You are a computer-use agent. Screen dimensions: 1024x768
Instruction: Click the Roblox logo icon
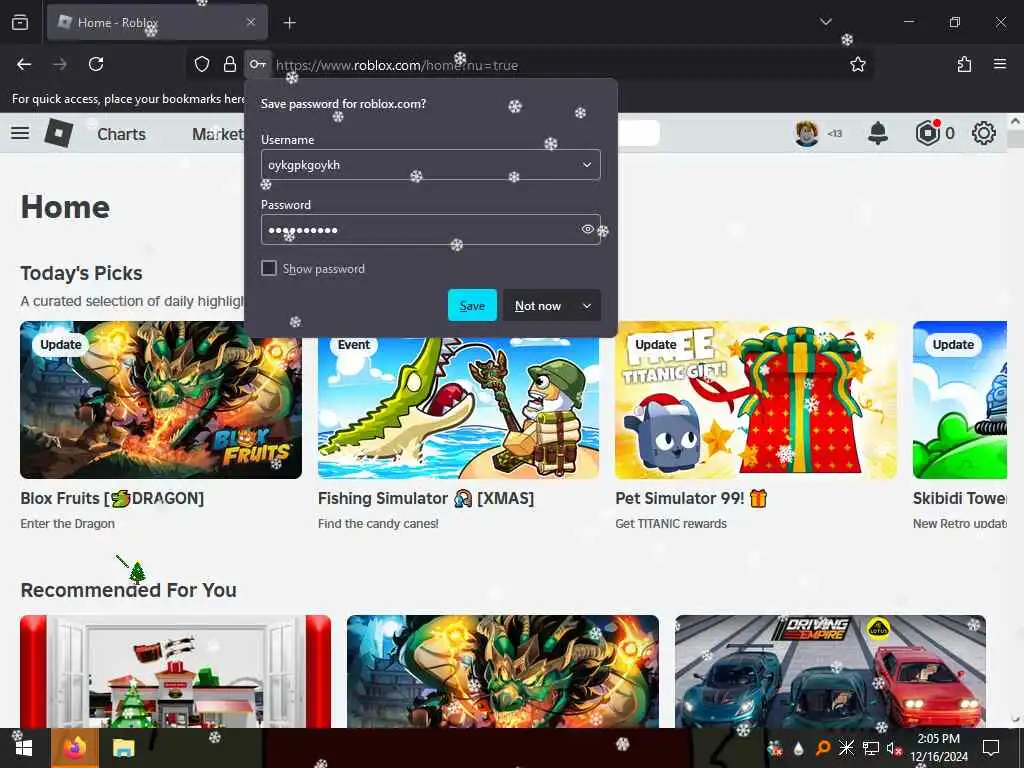click(59, 133)
